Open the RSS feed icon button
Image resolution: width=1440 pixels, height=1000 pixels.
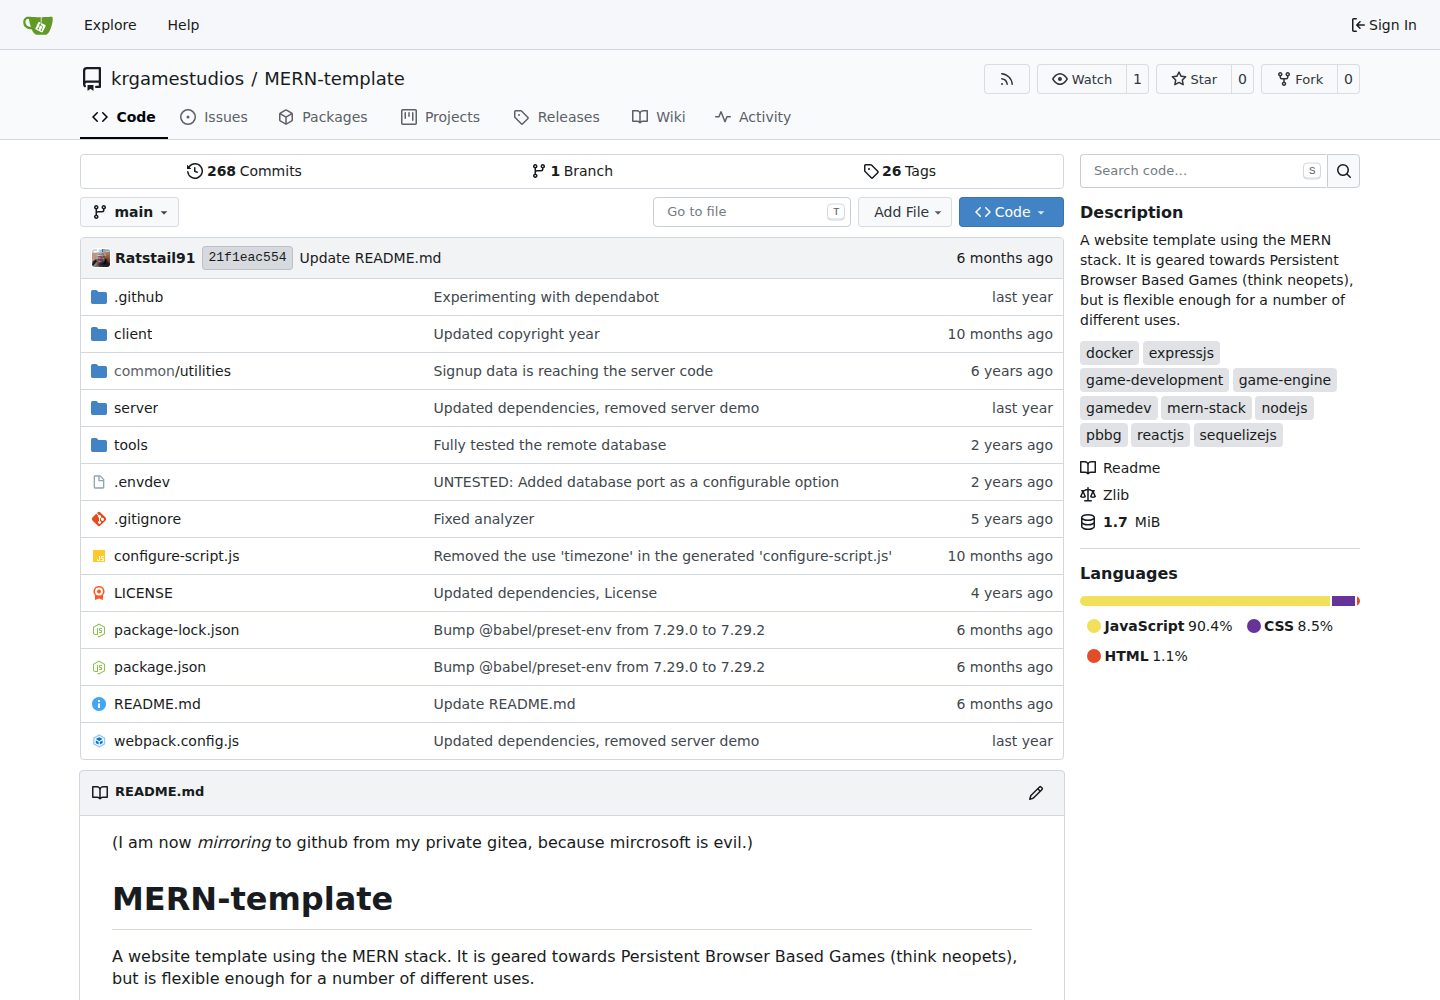1007,79
